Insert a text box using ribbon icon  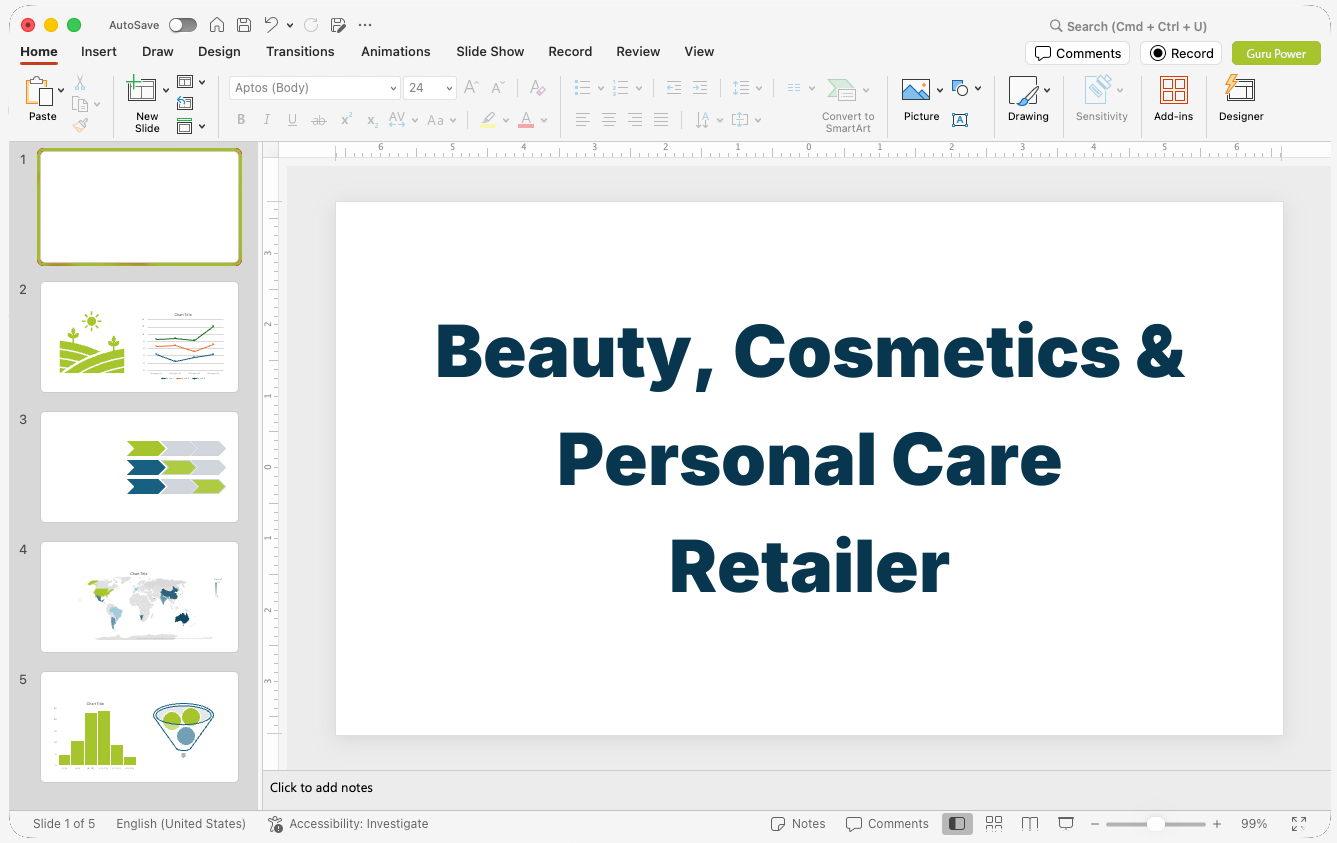(x=960, y=120)
